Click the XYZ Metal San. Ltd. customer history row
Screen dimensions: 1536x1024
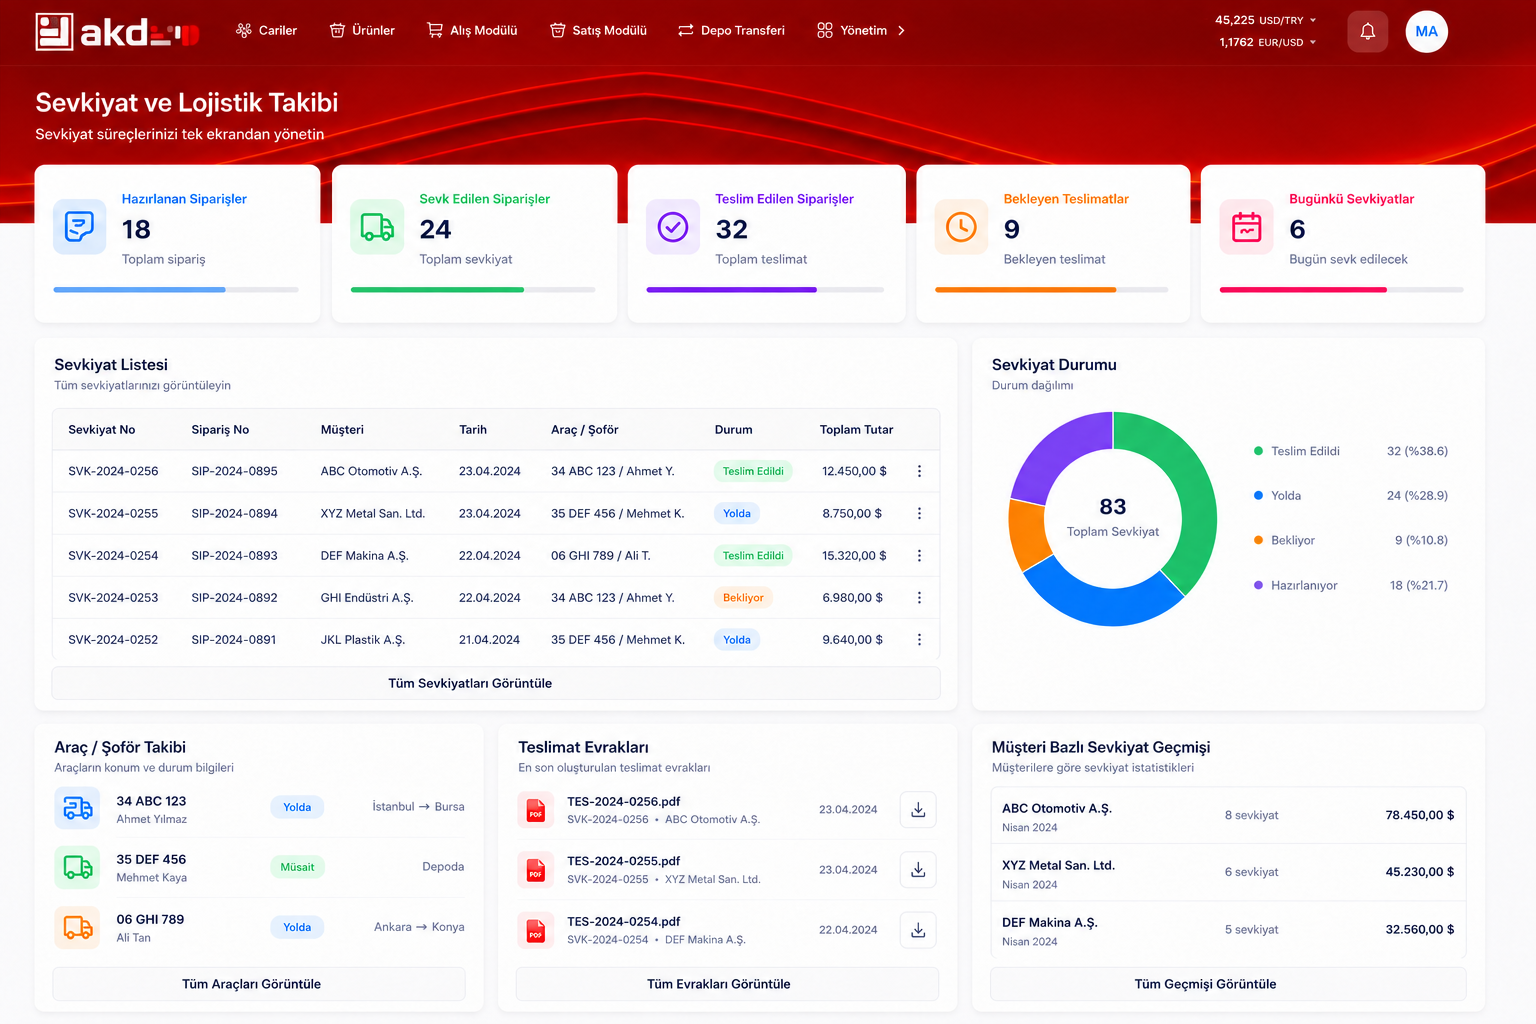pyautogui.click(x=1228, y=873)
